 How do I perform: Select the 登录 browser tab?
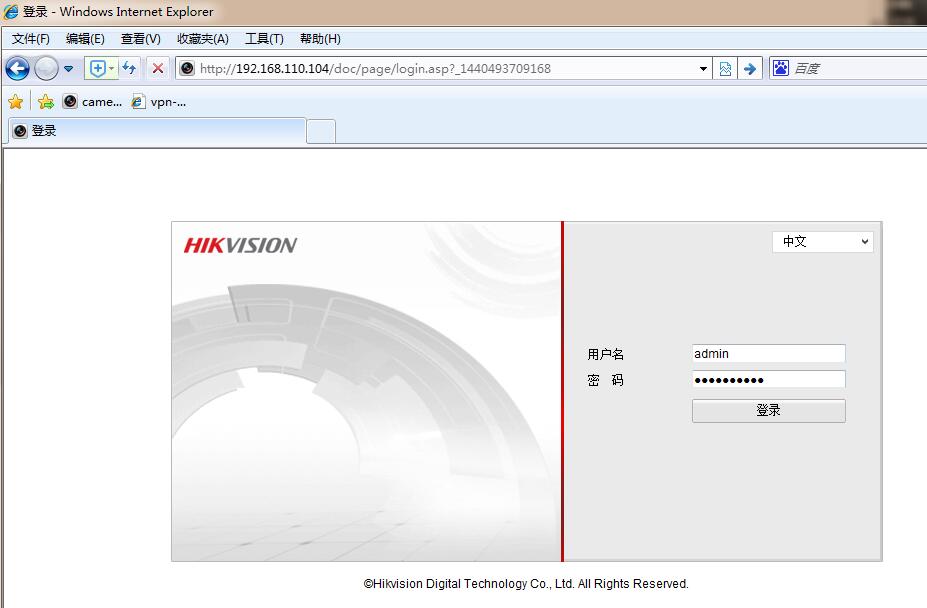pyautogui.click(x=157, y=131)
